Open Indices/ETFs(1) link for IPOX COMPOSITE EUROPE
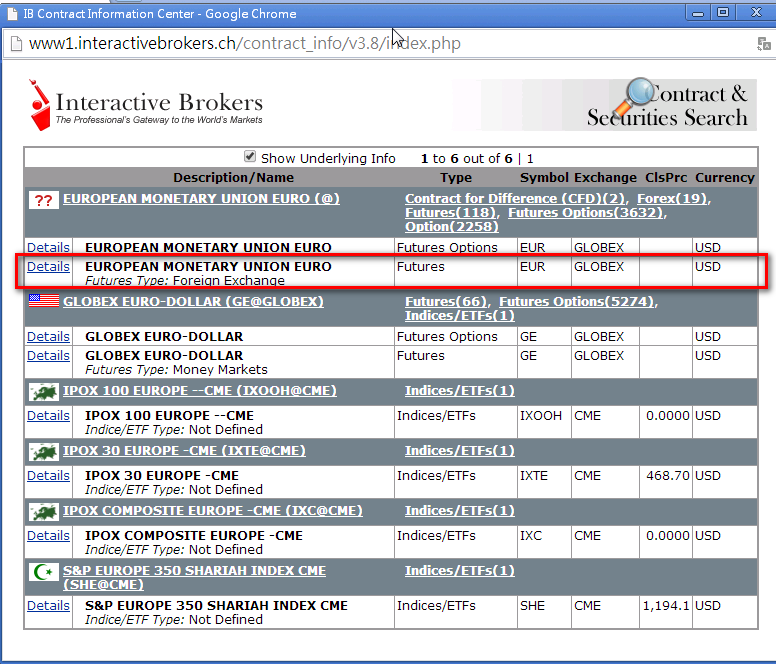This screenshot has height=664, width=776. pyautogui.click(x=460, y=511)
